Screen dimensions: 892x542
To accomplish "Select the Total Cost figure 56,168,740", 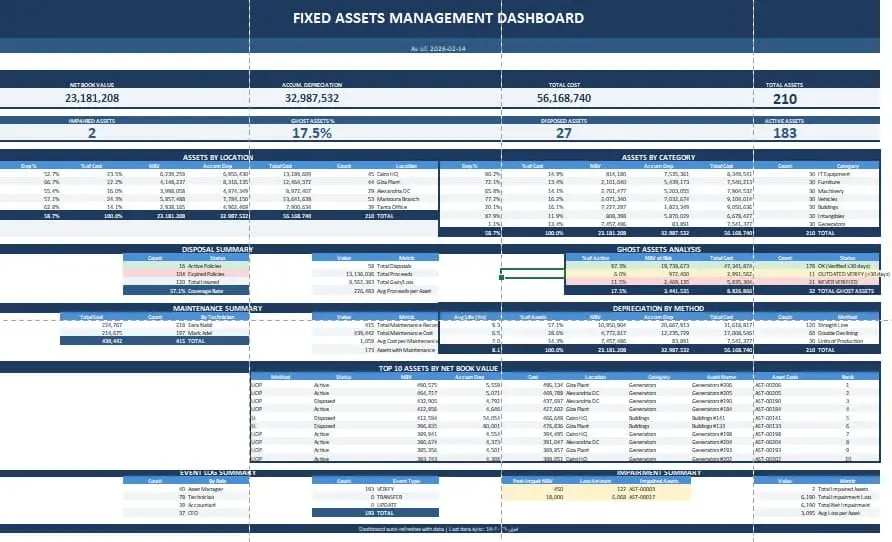I will click(x=564, y=98).
